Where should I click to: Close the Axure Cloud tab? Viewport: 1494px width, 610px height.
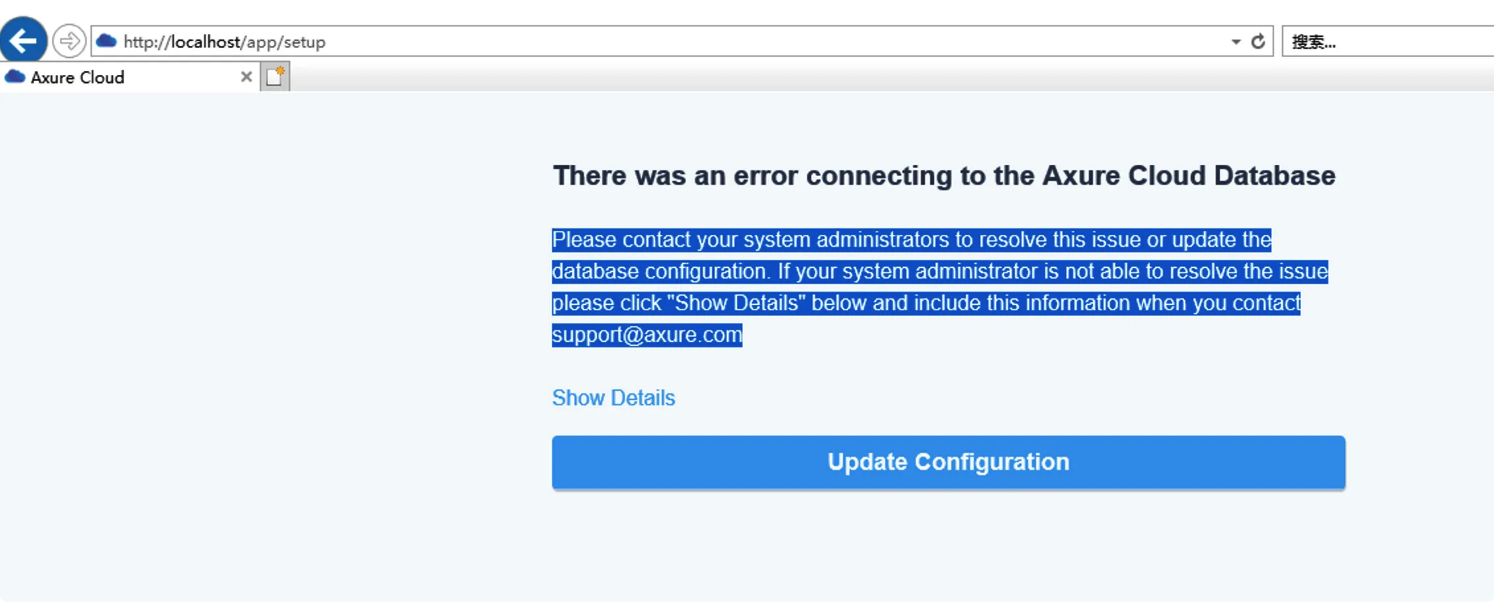(x=246, y=77)
